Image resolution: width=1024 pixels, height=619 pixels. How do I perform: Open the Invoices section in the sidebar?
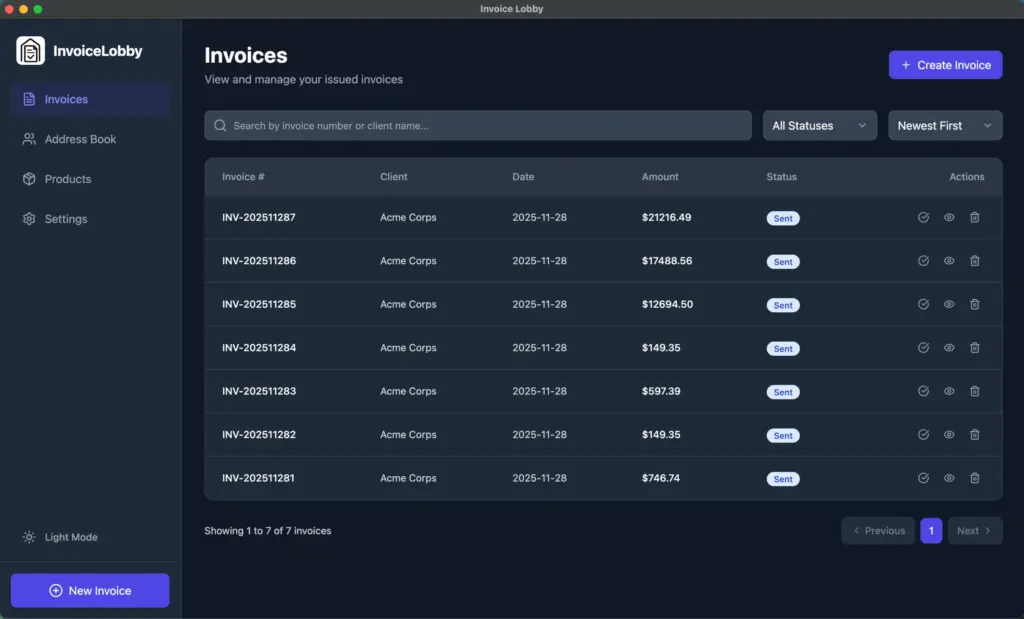coord(68,99)
